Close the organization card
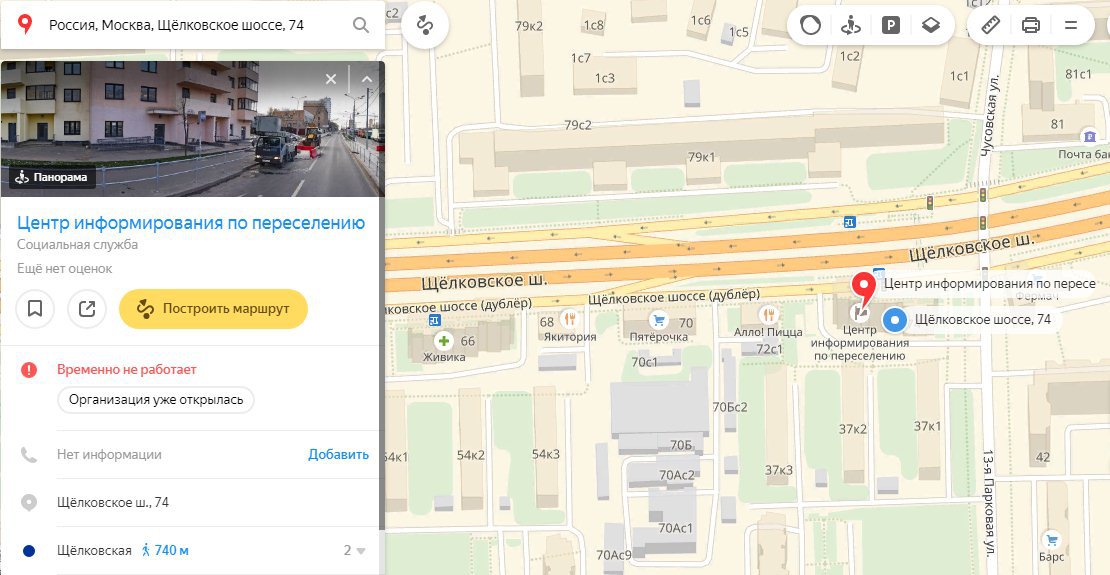1110x575 pixels. pyautogui.click(x=331, y=79)
